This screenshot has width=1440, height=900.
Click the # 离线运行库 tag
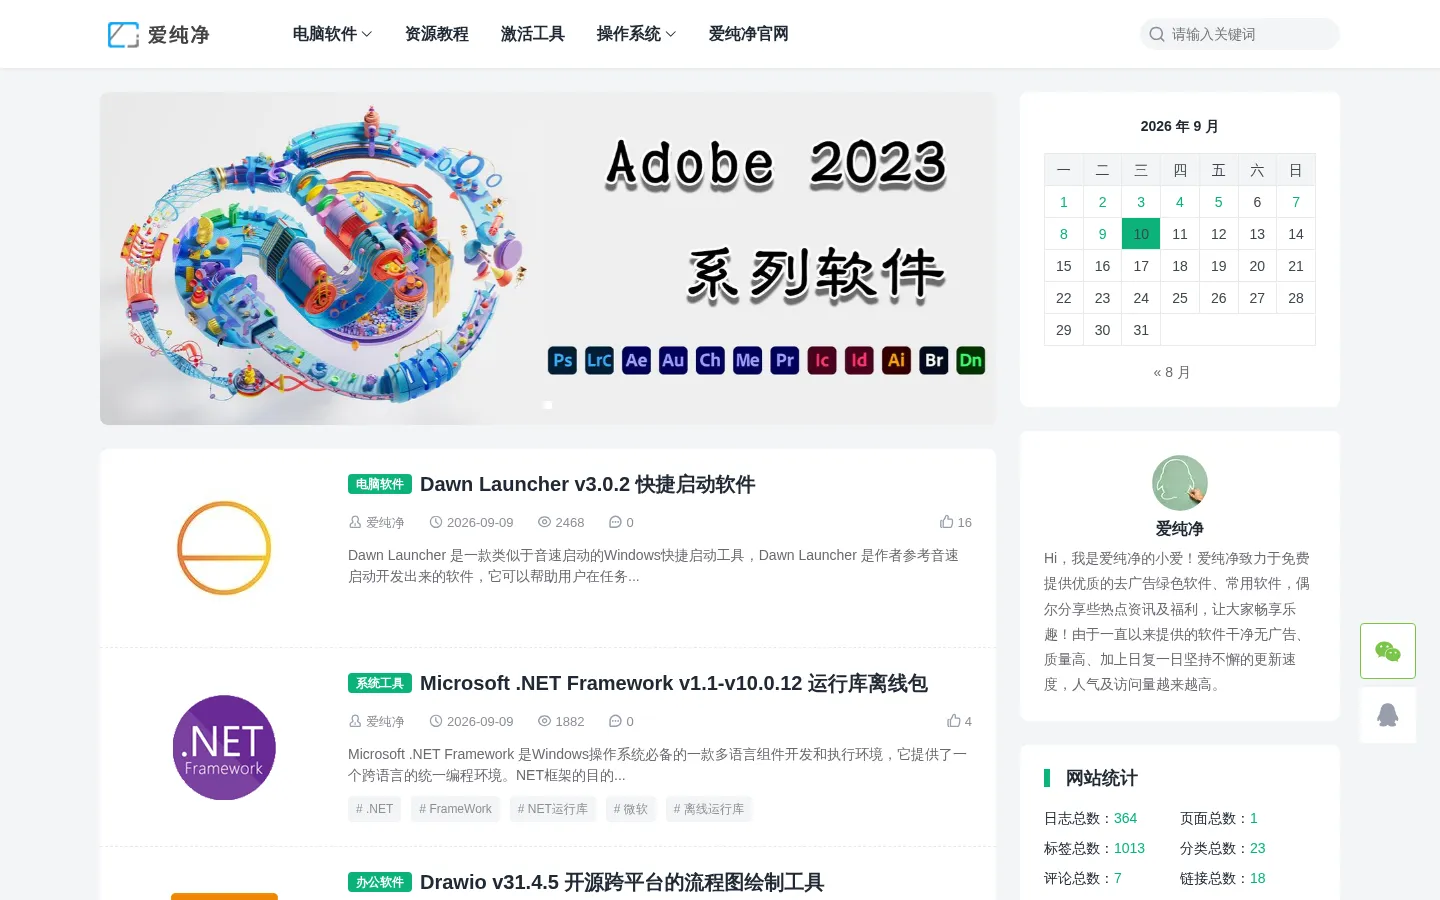pos(708,809)
